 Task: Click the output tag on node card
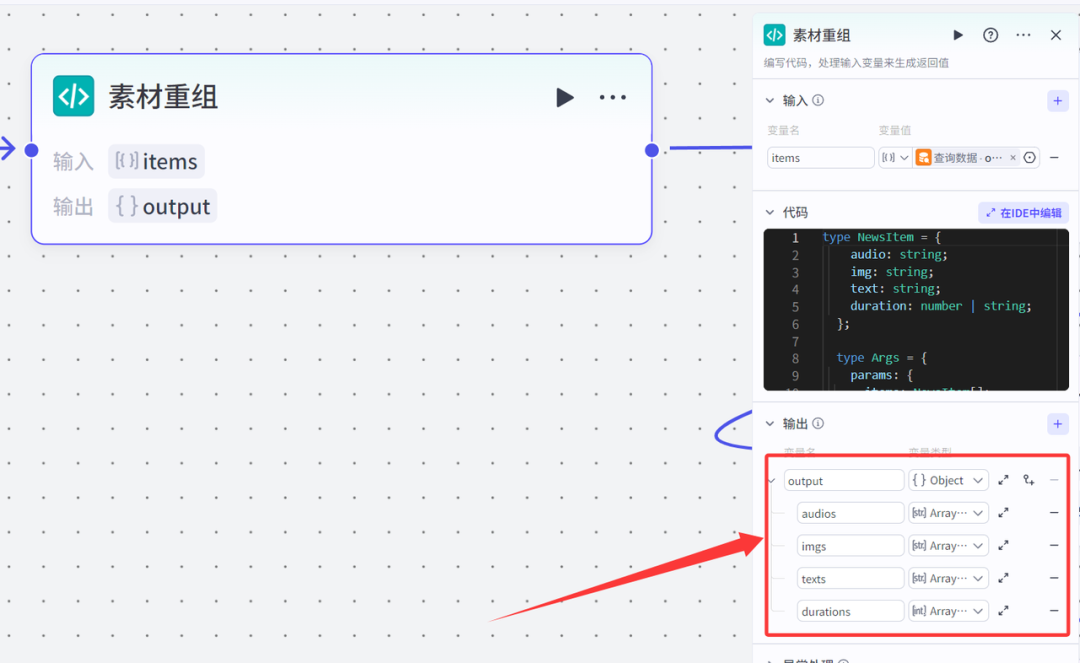click(163, 206)
